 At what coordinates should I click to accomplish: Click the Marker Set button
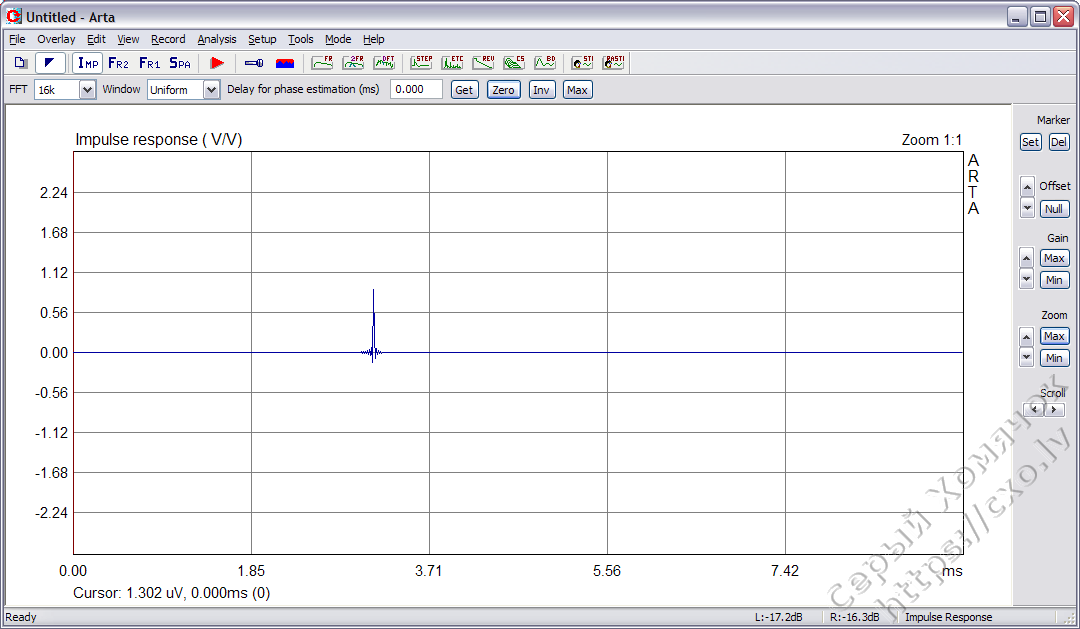[x=1030, y=142]
